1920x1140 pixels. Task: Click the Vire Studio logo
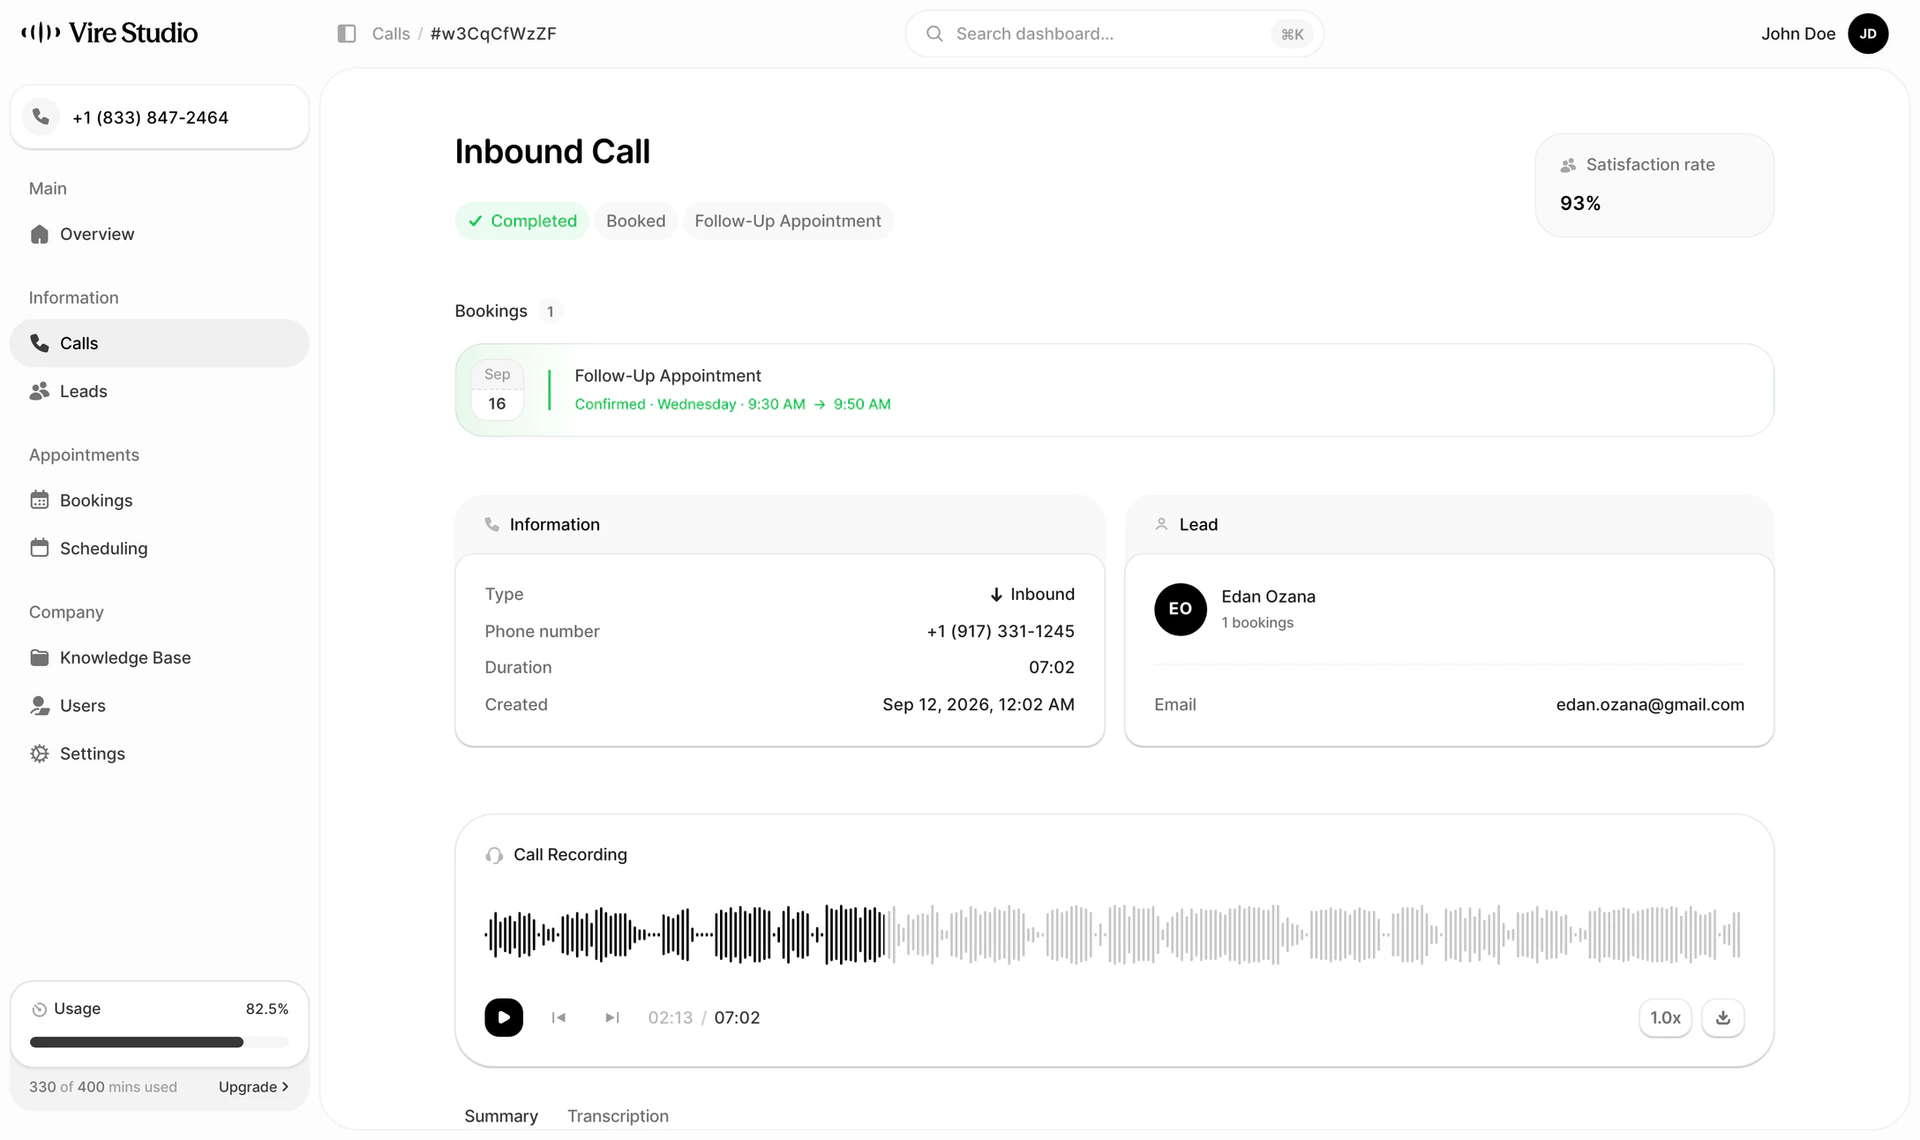pyautogui.click(x=110, y=33)
